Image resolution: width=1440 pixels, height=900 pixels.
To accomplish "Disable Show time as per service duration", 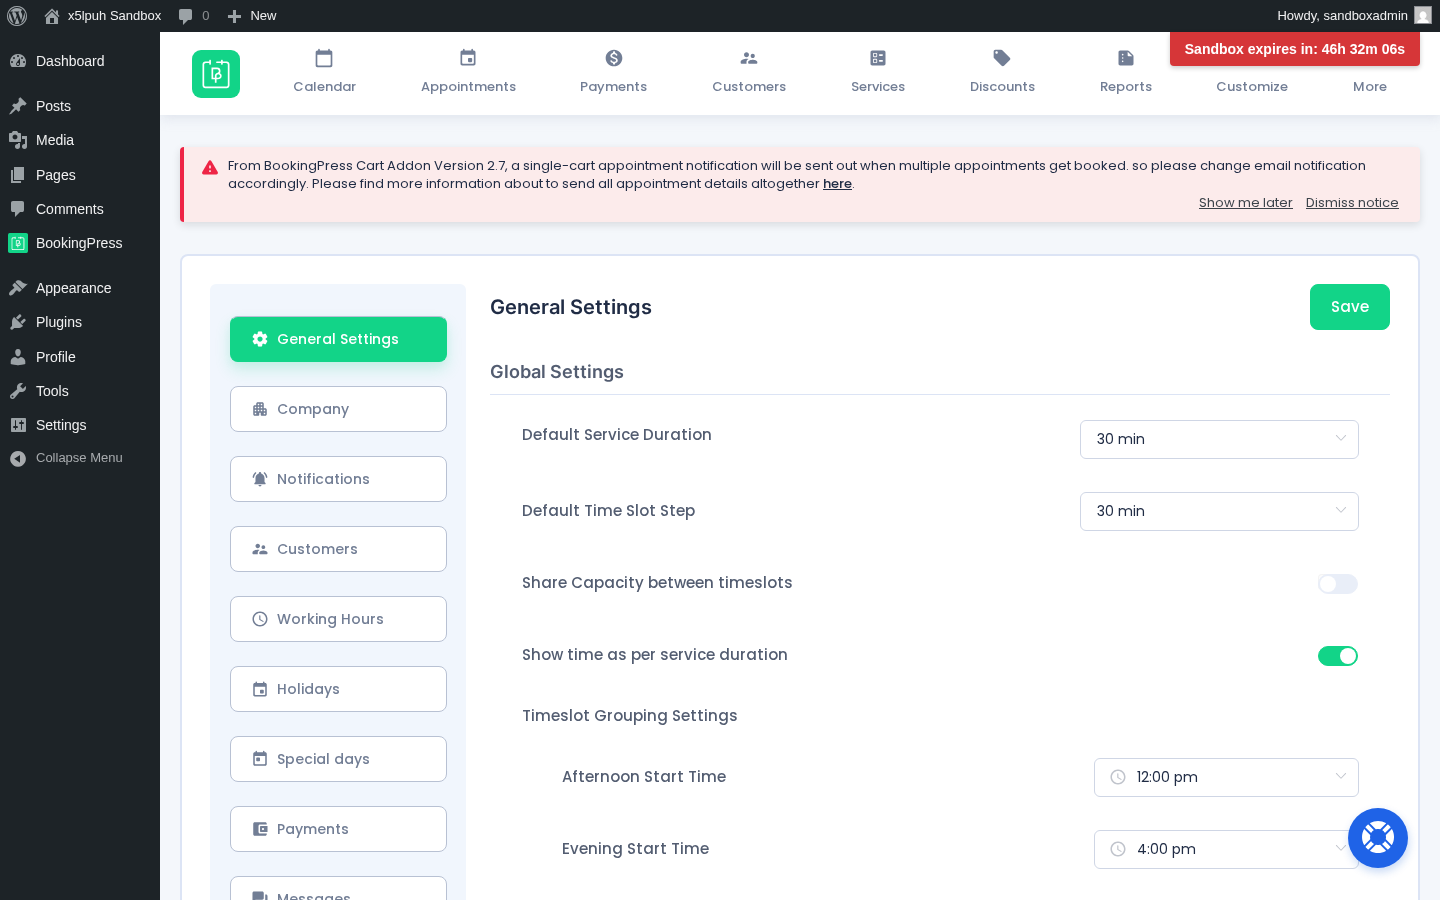I will point(1338,656).
